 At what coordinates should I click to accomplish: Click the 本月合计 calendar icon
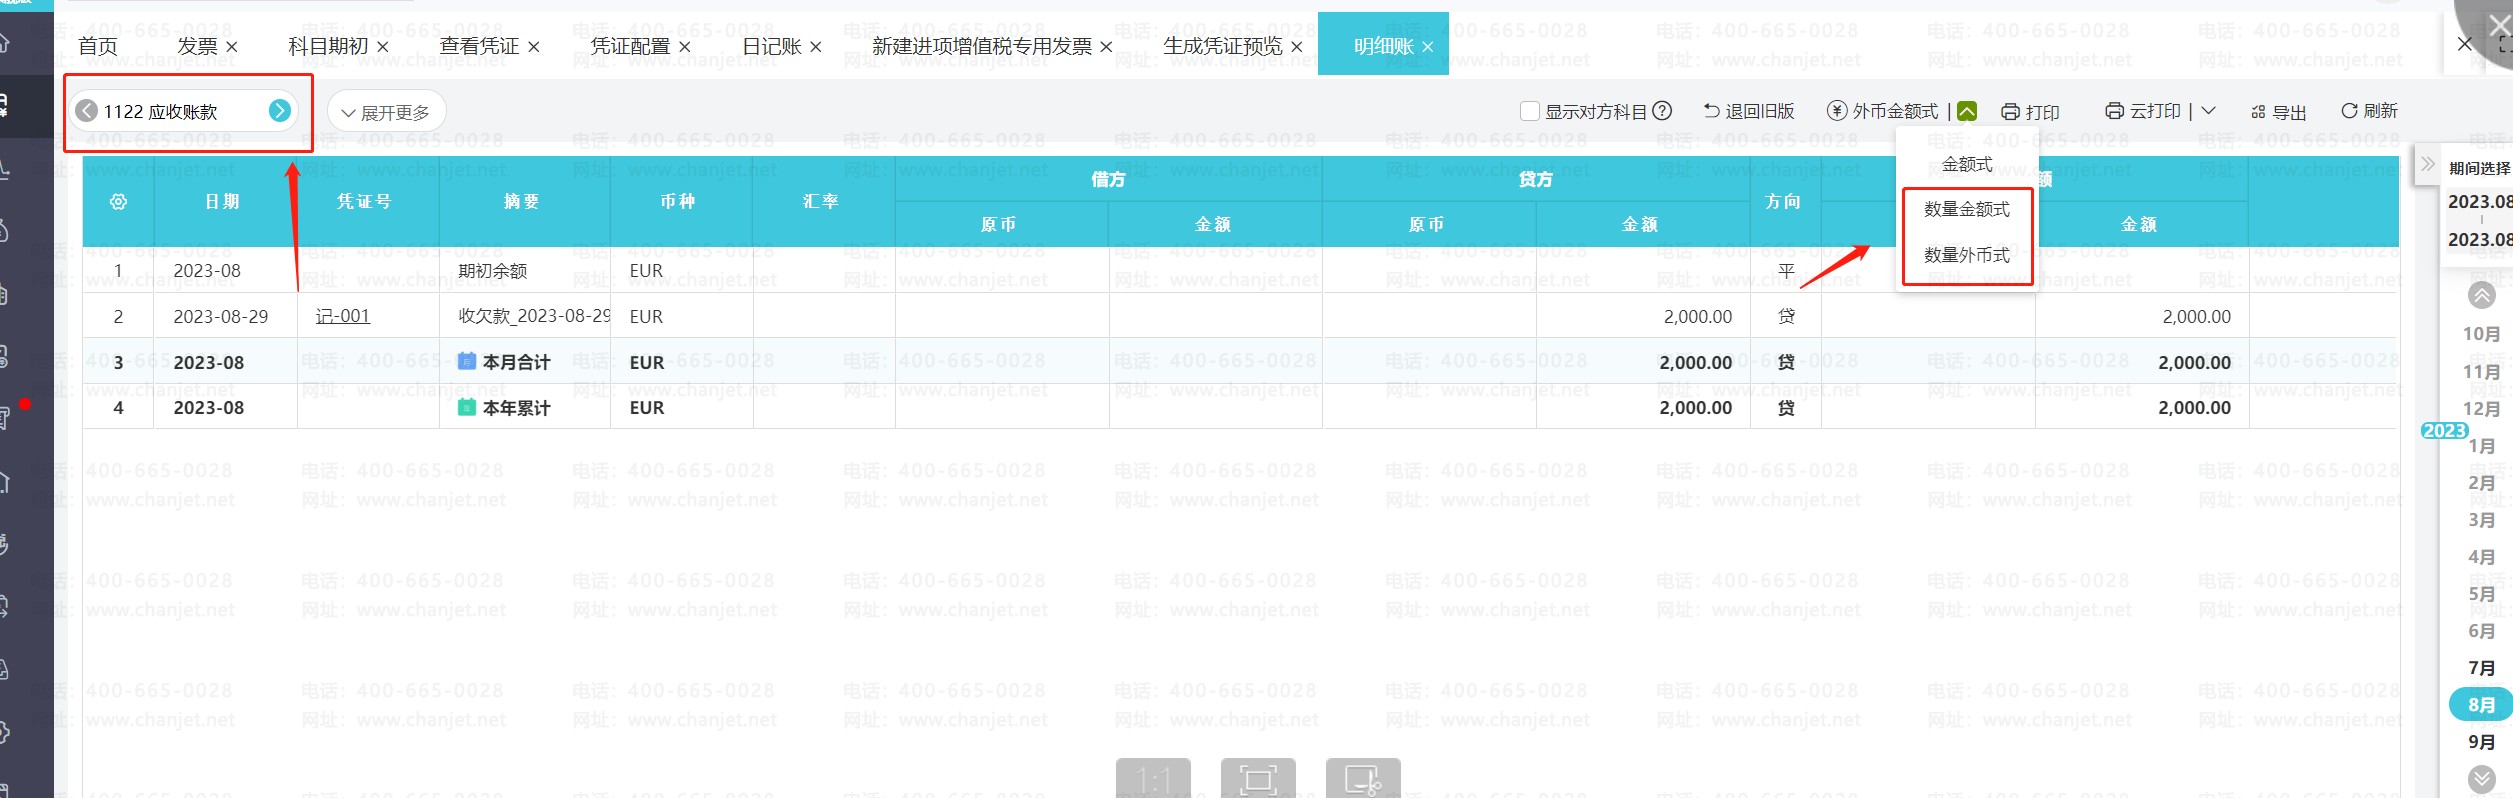coord(467,361)
